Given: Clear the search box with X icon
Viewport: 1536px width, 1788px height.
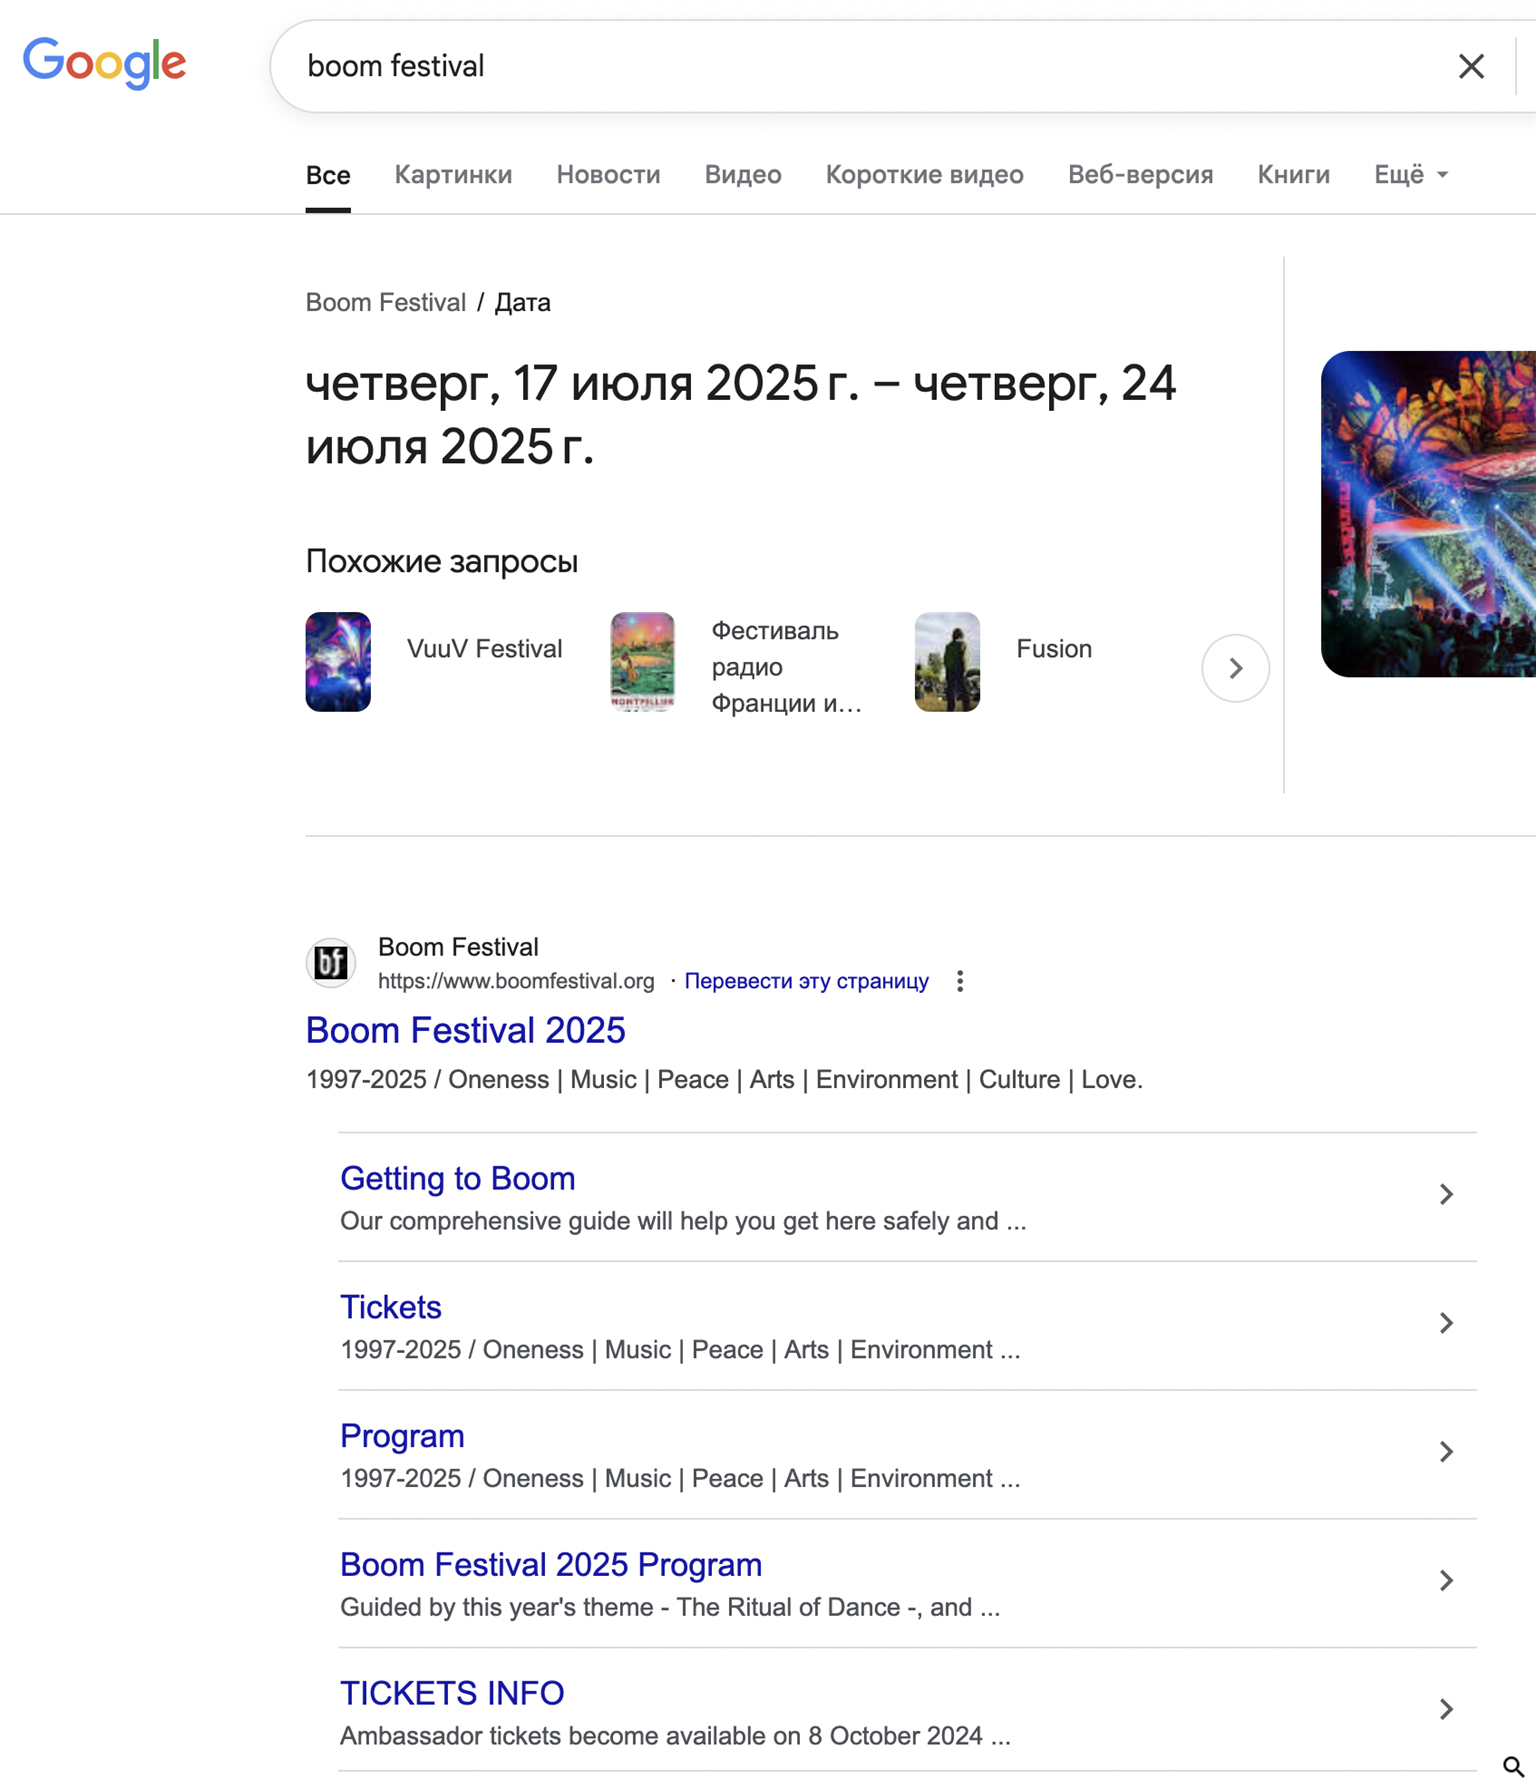Looking at the screenshot, I should 1471,66.
